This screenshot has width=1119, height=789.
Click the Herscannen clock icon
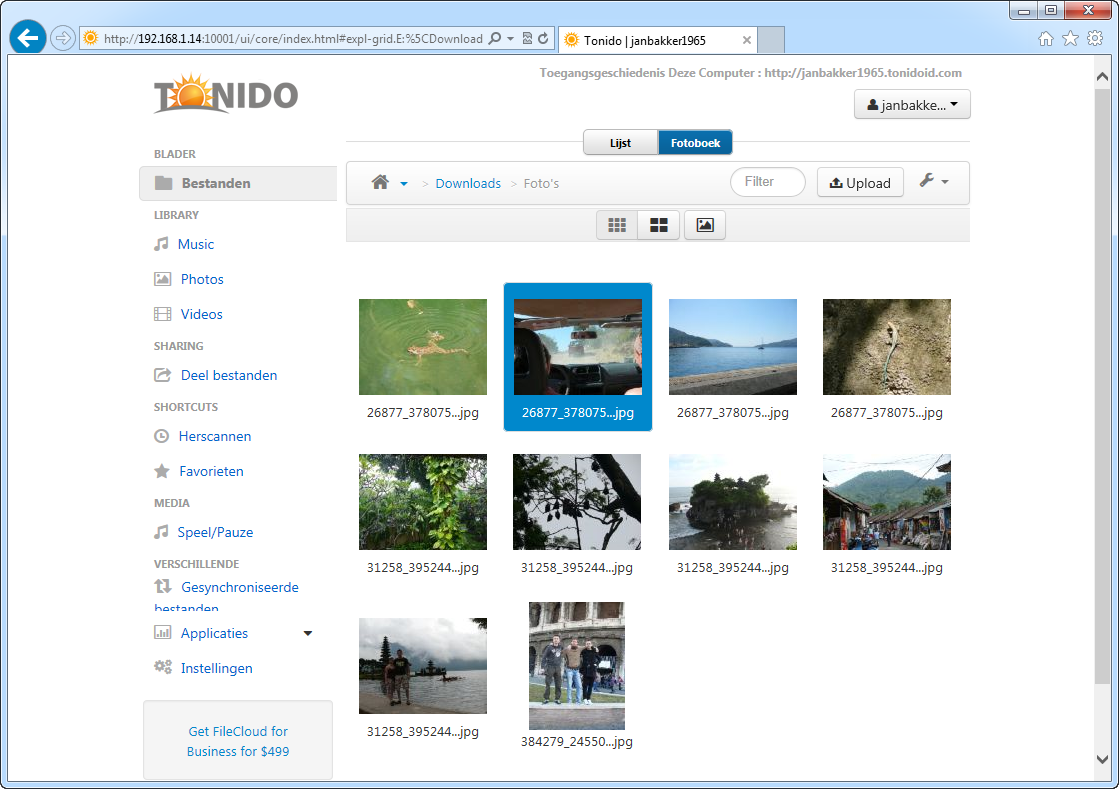coord(162,436)
